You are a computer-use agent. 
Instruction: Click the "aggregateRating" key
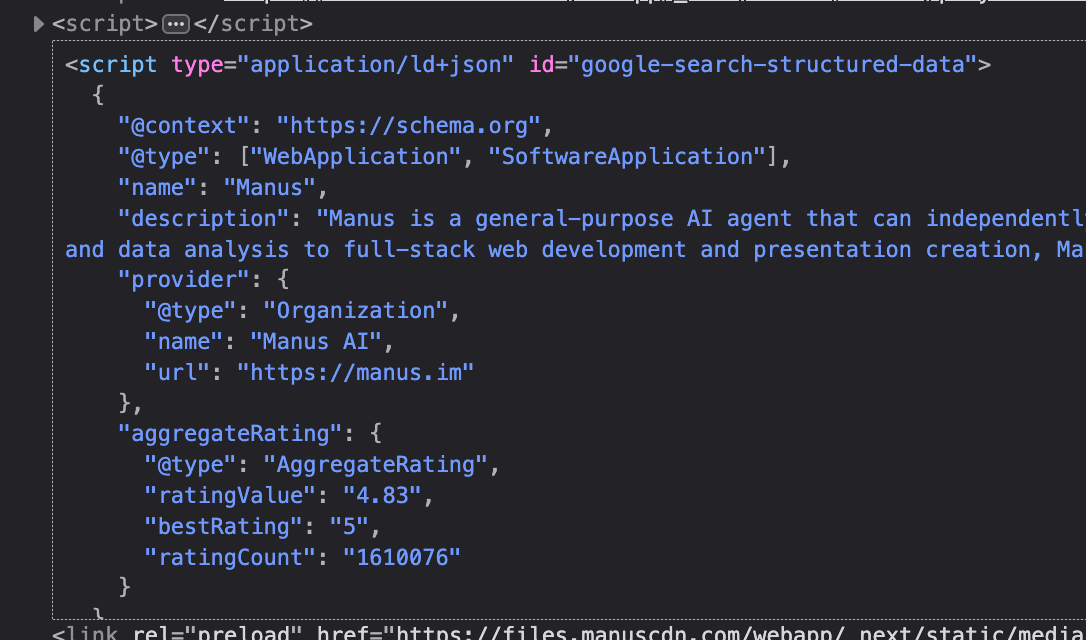[x=229, y=434]
